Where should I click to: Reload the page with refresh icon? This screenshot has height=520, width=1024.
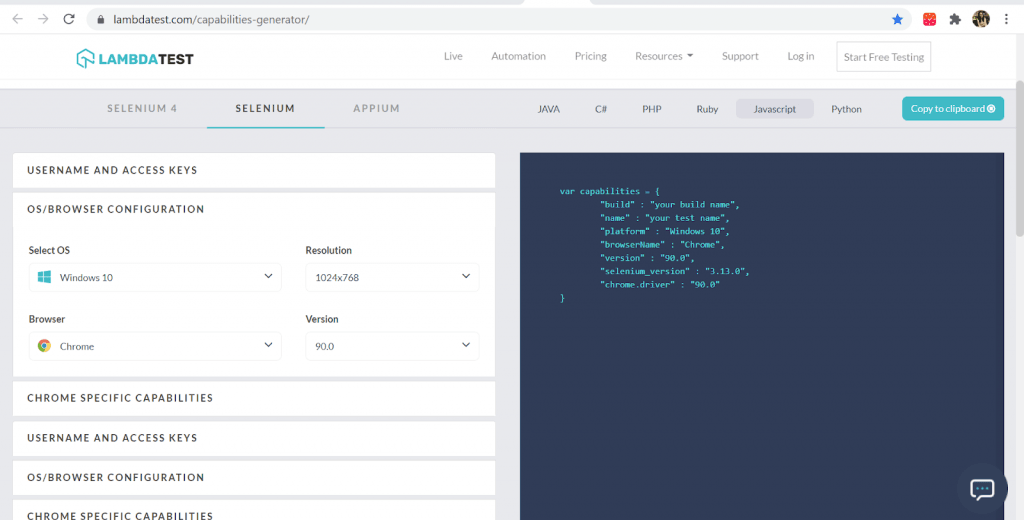tap(69, 19)
